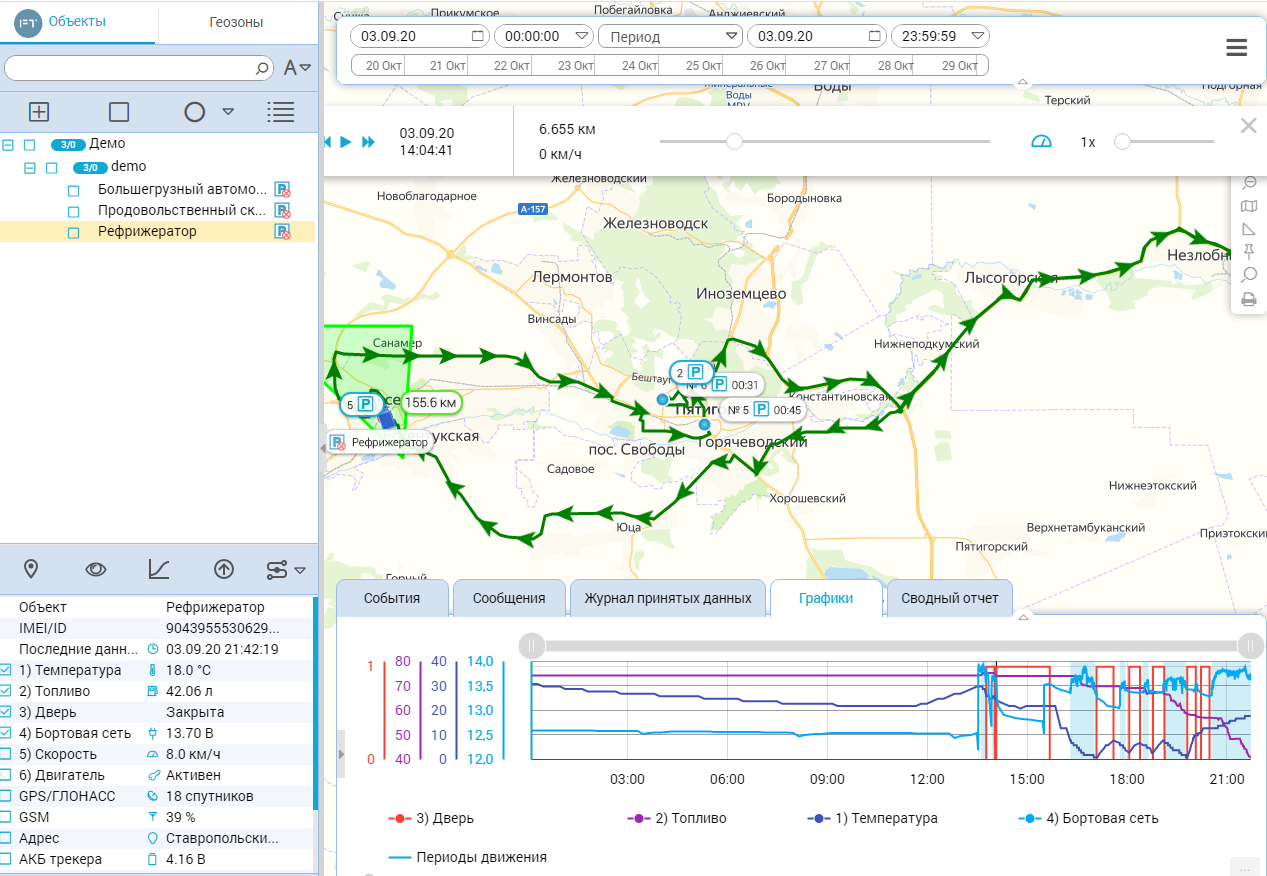Screen dimensions: 1267x876
Task: Open the Сводный отчет tab
Action: [950, 598]
